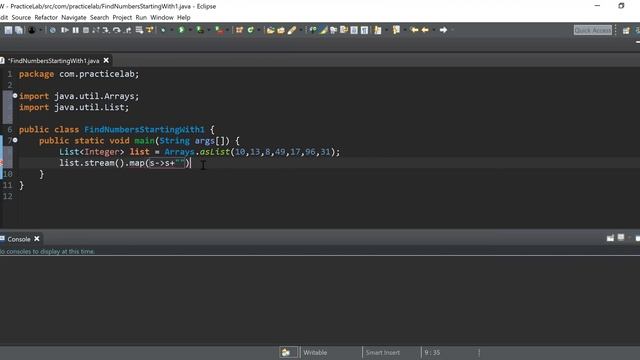This screenshot has height=360, width=640.
Task: Click the Skip All Breakpoints icon
Action: [53, 30]
